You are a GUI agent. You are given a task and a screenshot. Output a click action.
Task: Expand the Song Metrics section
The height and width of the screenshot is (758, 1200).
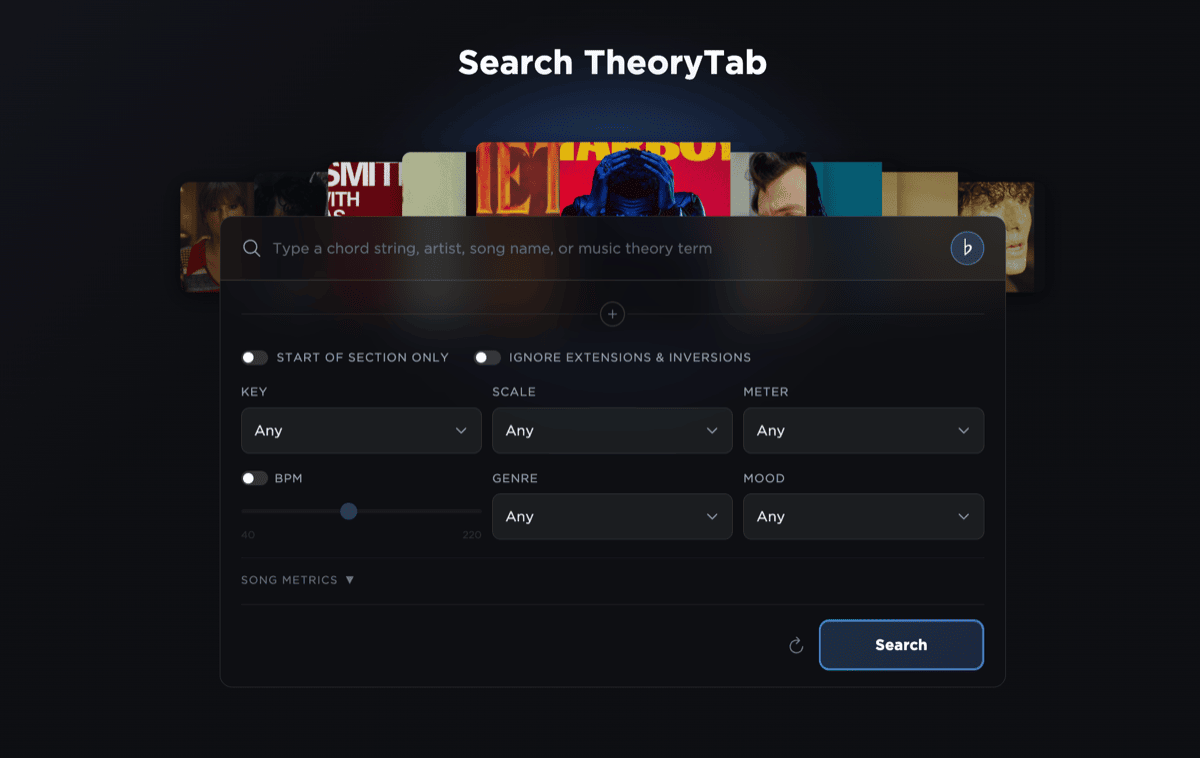tap(298, 580)
